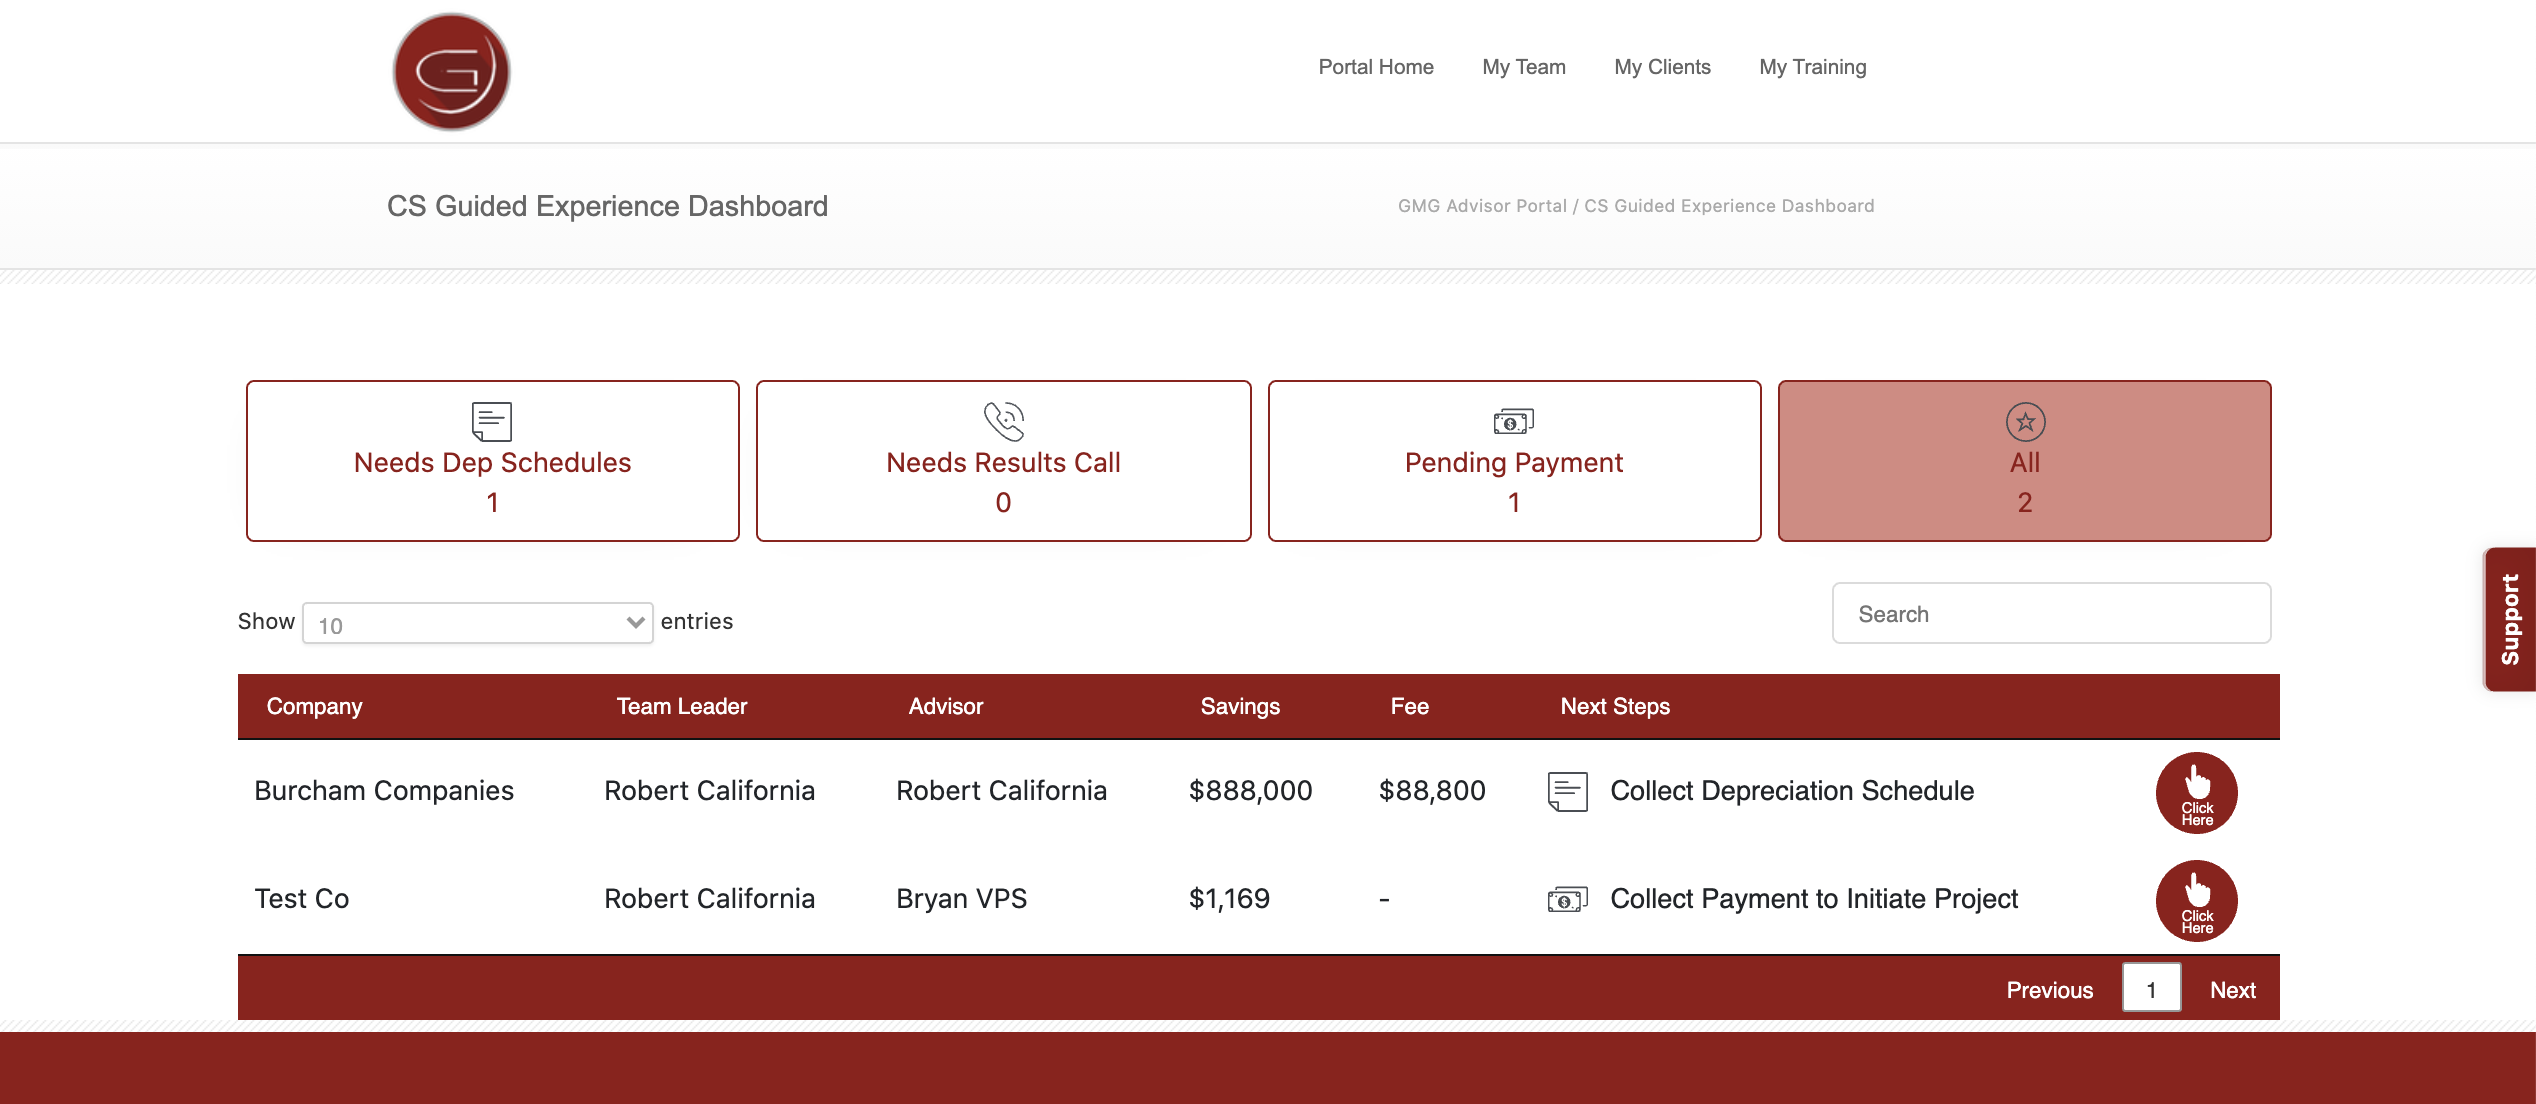Click Here button for Burcham Companies row
The image size is (2536, 1104).
tap(2196, 792)
